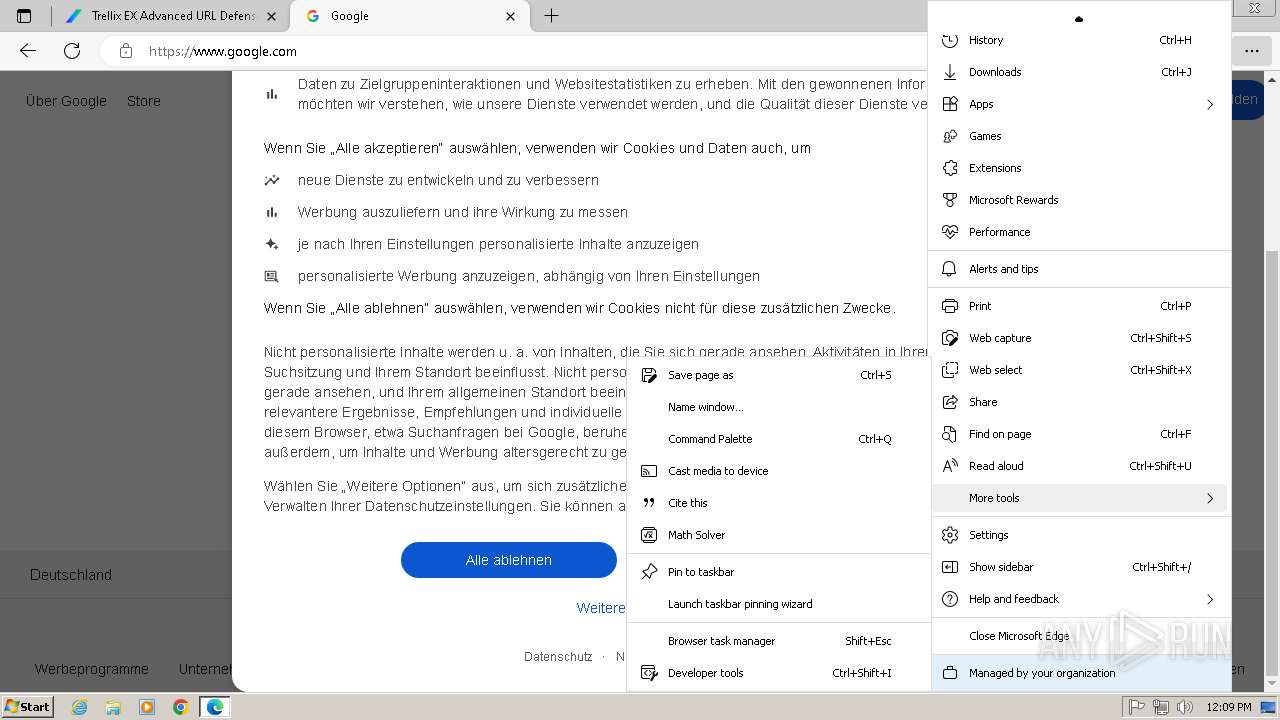Viewport: 1280px width, 720px height.
Task: Switch to the Google tab
Action: pyautogui.click(x=410, y=16)
